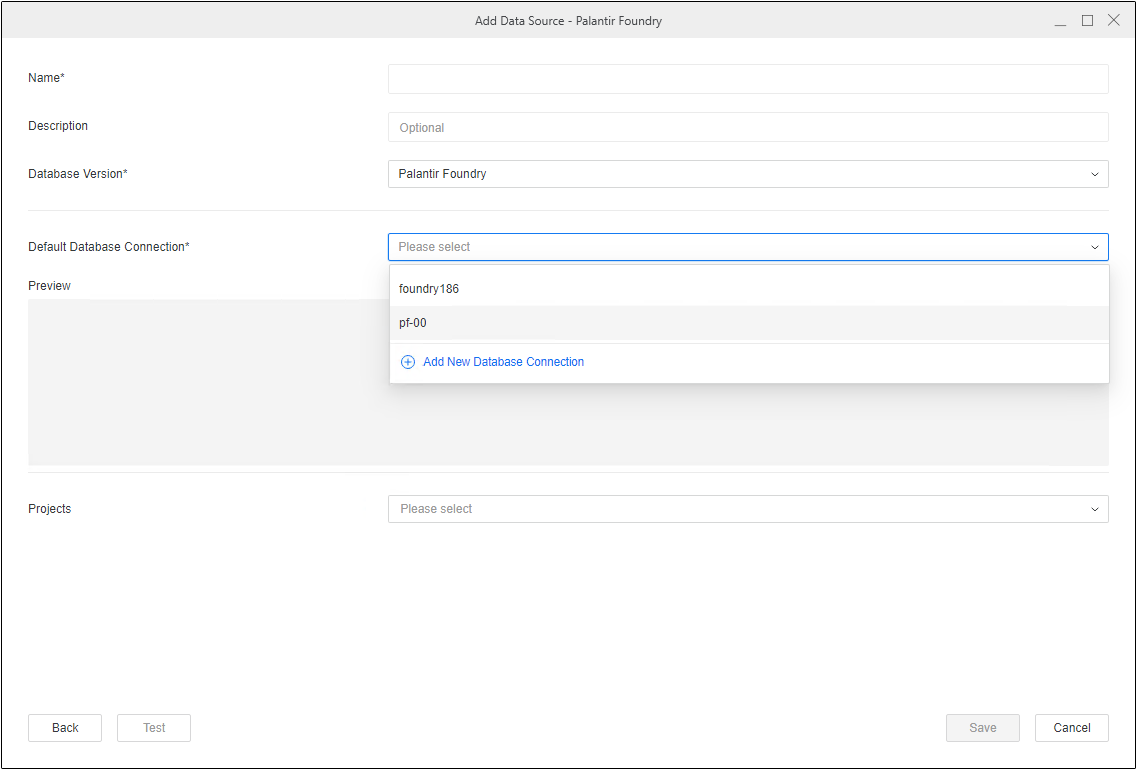
Task: Maximize the Add Data Source window
Action: (x=1087, y=21)
